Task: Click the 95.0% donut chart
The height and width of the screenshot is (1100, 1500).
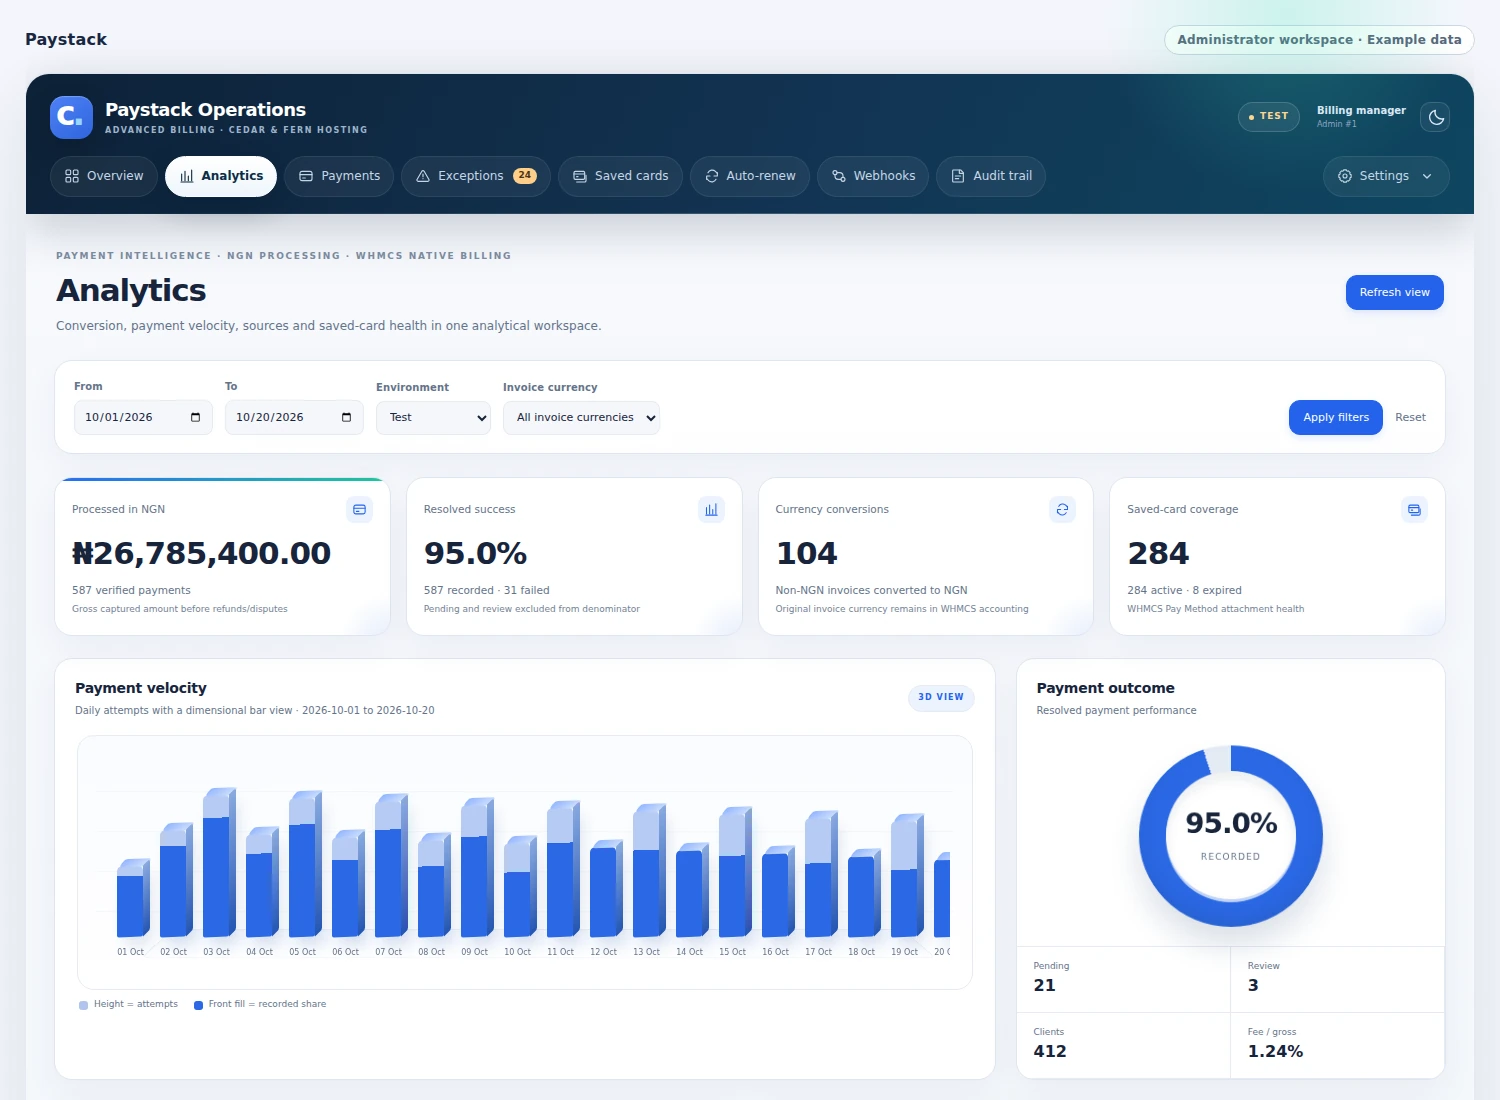Action: [1231, 836]
